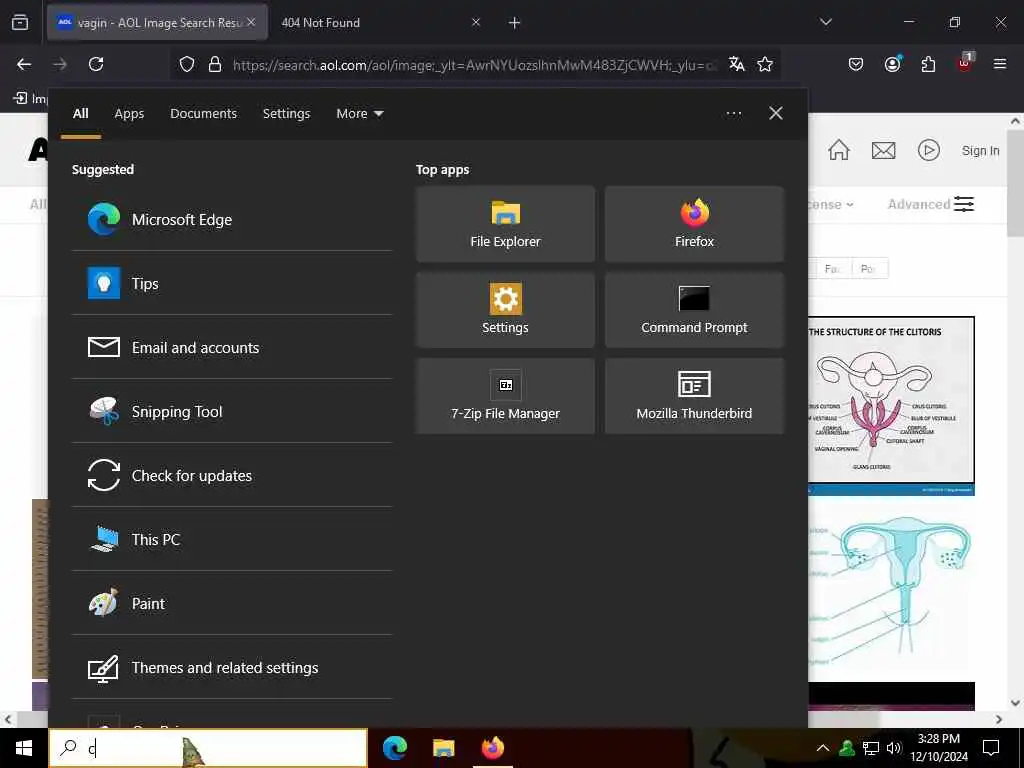Click the AOL Sign In link
This screenshot has height=768, width=1024.
coord(980,151)
